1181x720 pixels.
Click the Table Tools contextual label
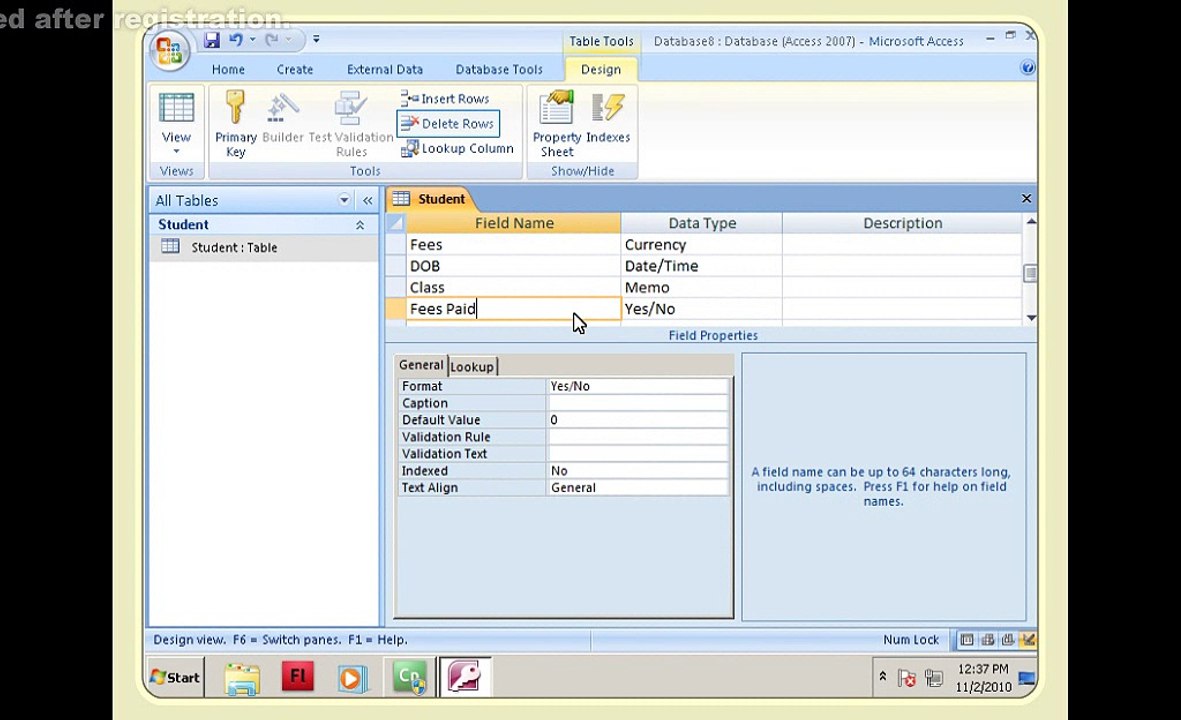601,41
